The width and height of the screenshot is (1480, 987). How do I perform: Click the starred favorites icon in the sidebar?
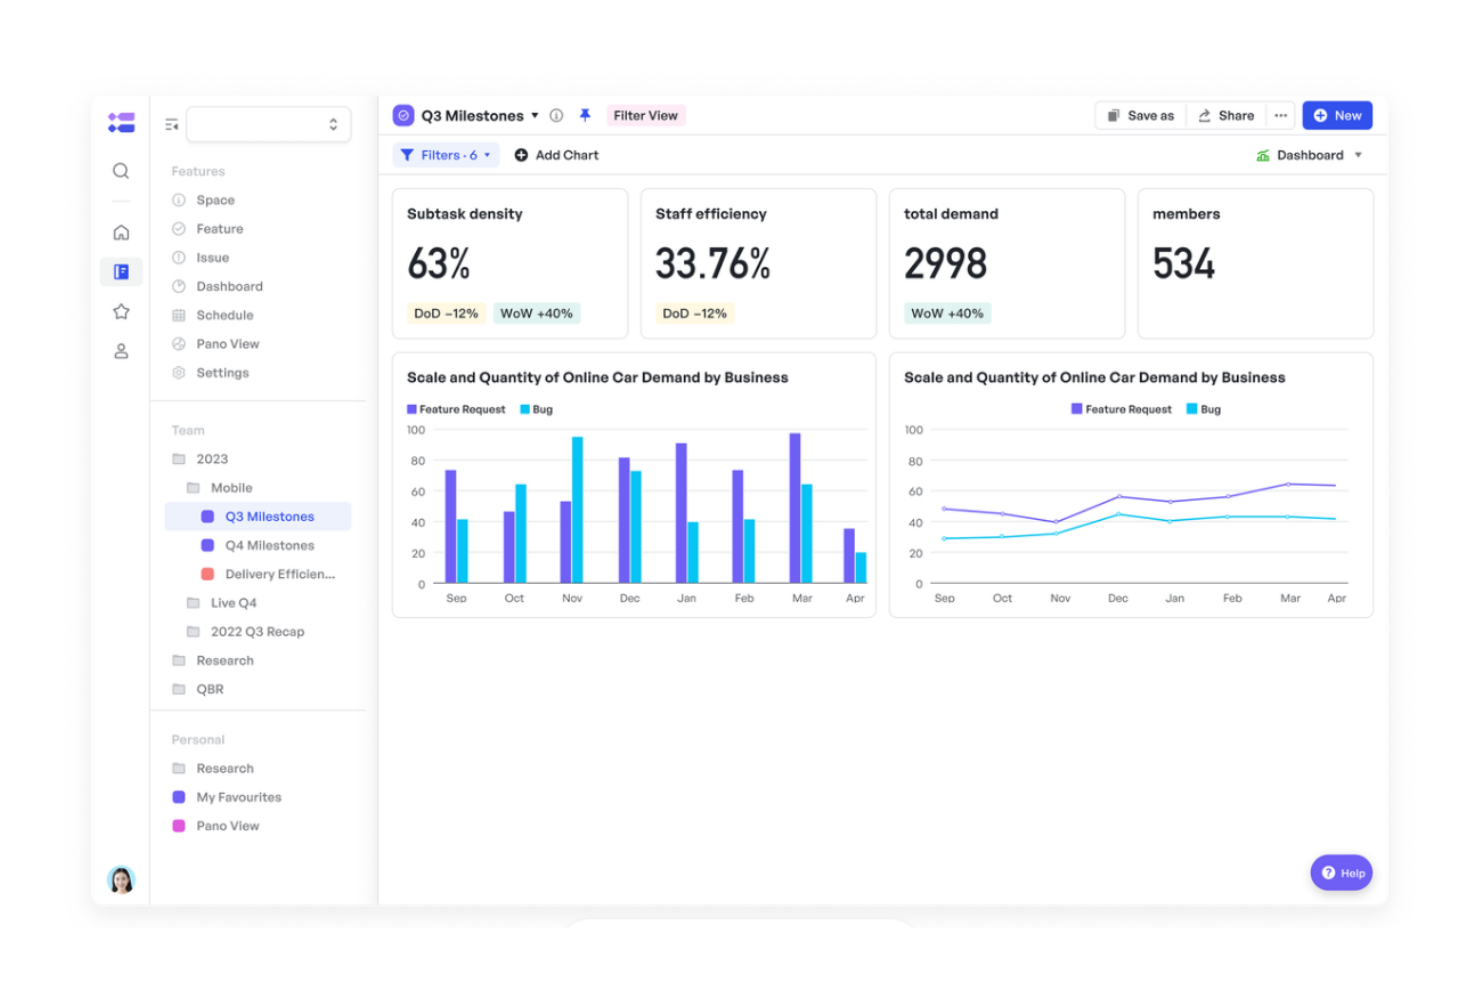(121, 311)
